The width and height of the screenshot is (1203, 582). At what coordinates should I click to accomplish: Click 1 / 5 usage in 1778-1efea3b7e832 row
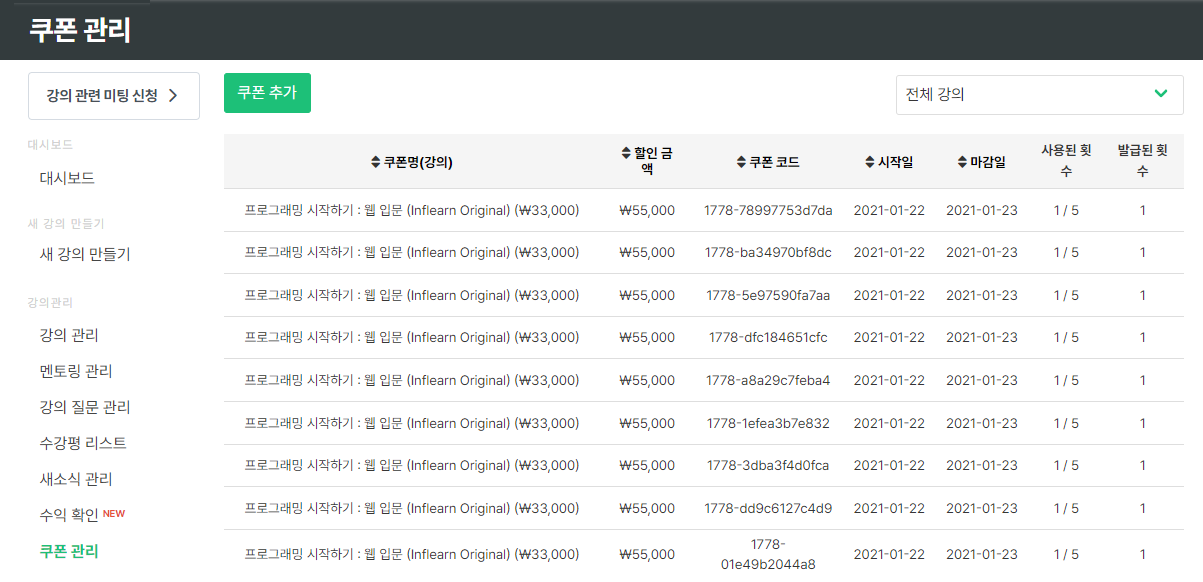[1066, 423]
